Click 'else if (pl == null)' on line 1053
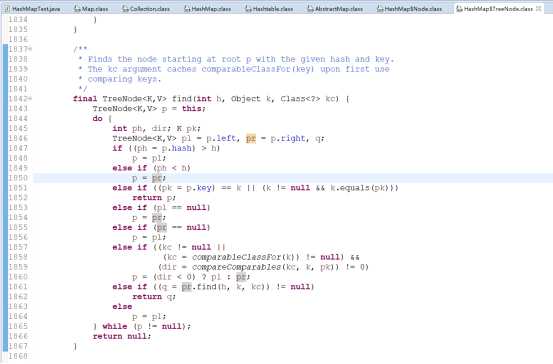The width and height of the screenshot is (553, 364). tap(161, 208)
